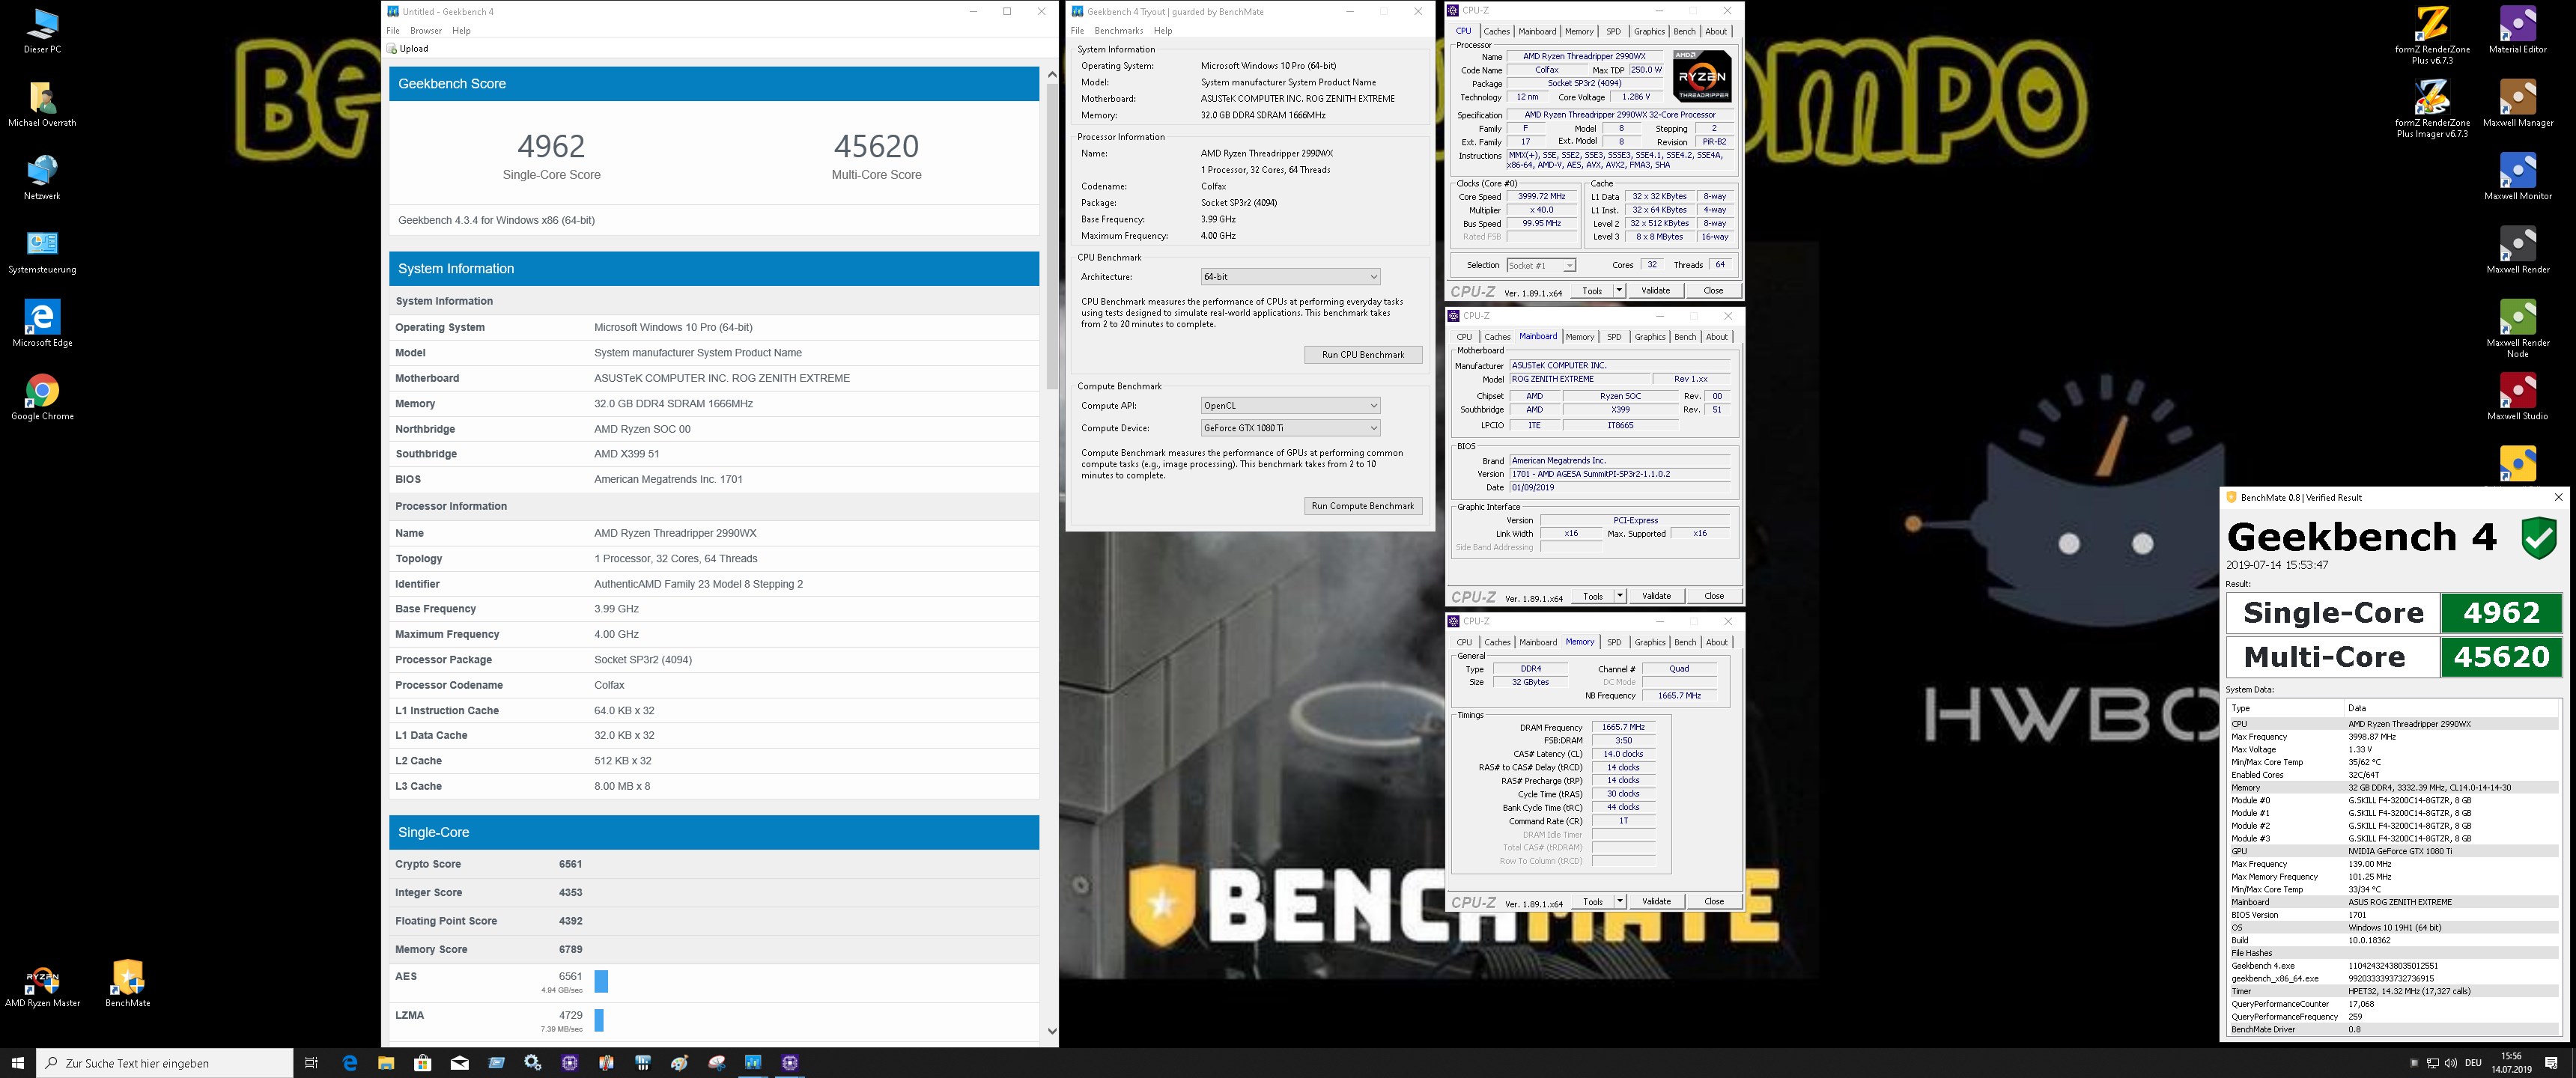Open volume control in system tray
This screenshot has height=1078, width=2576.
click(2450, 1063)
